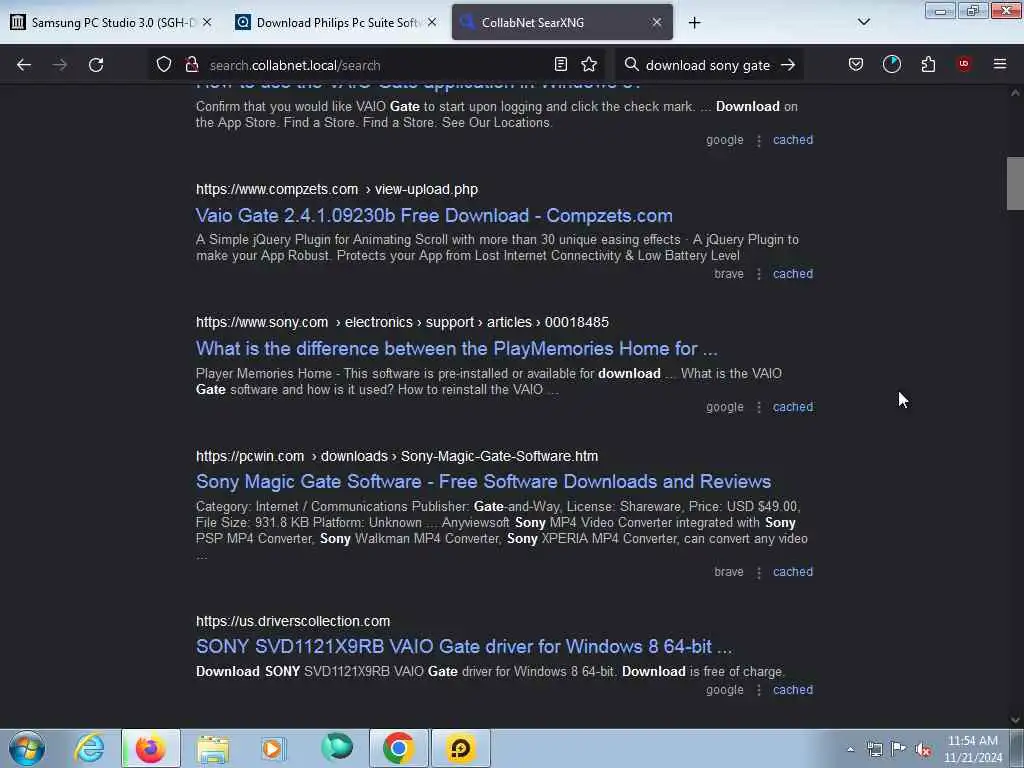Launch Google Chrome from the taskbar

click(x=398, y=748)
